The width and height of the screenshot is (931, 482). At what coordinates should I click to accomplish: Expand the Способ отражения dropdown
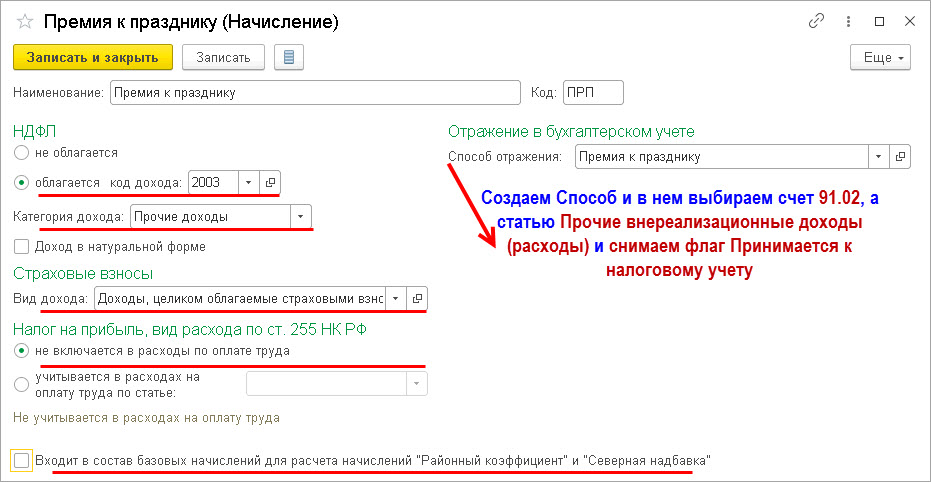pyautogui.click(x=879, y=157)
